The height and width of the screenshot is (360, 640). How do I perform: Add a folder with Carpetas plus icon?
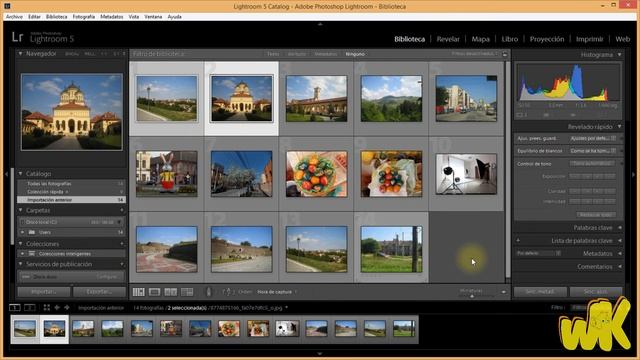(122, 210)
